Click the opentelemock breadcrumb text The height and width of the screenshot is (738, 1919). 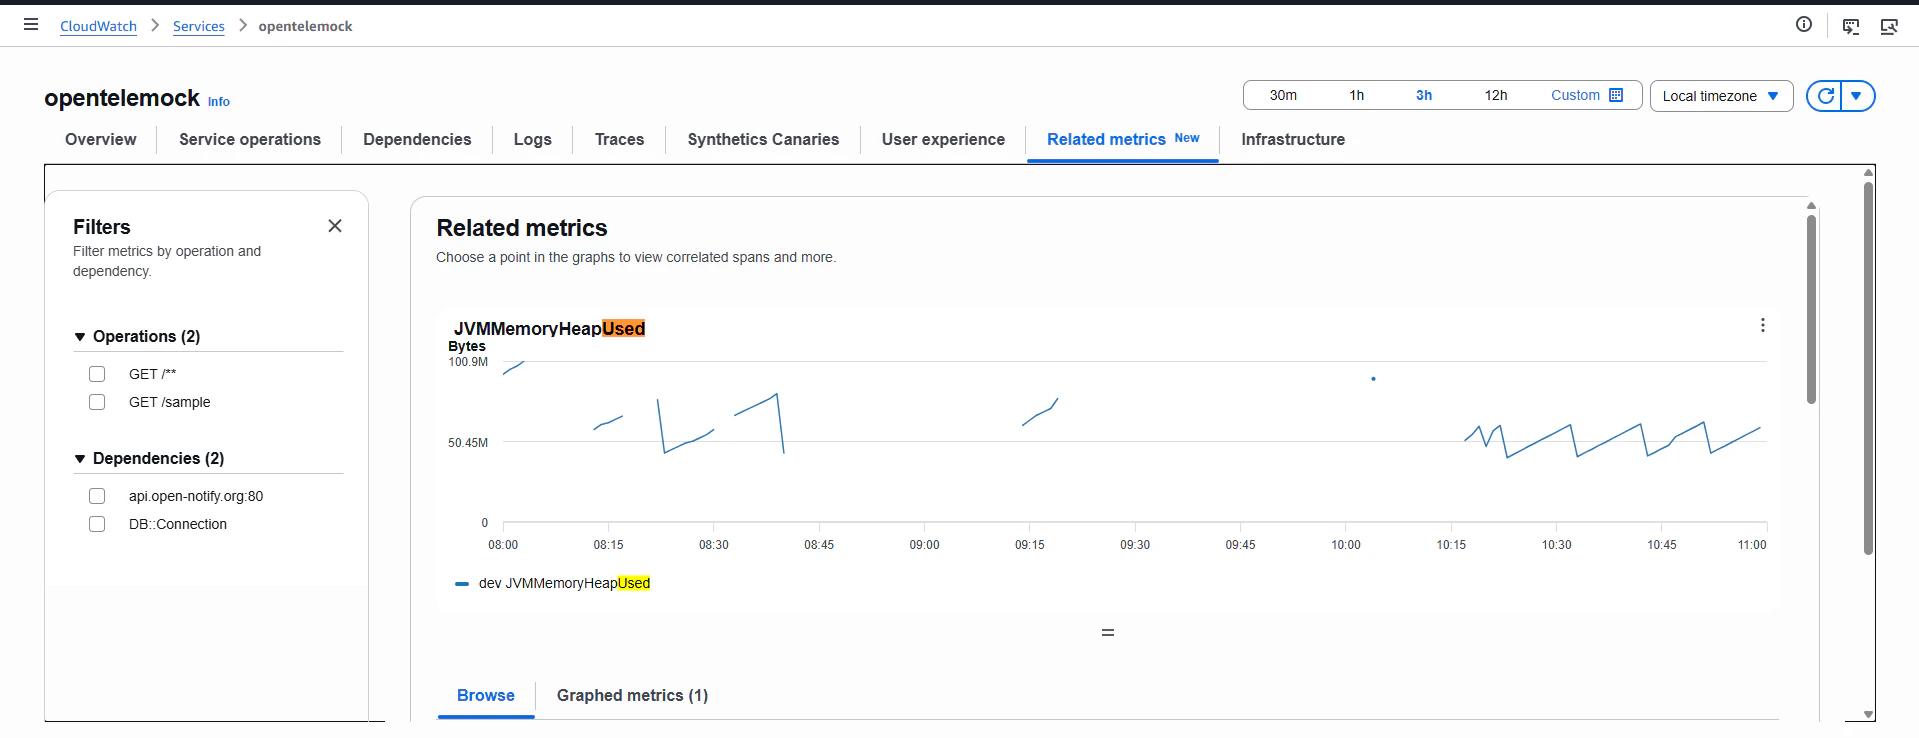[305, 26]
